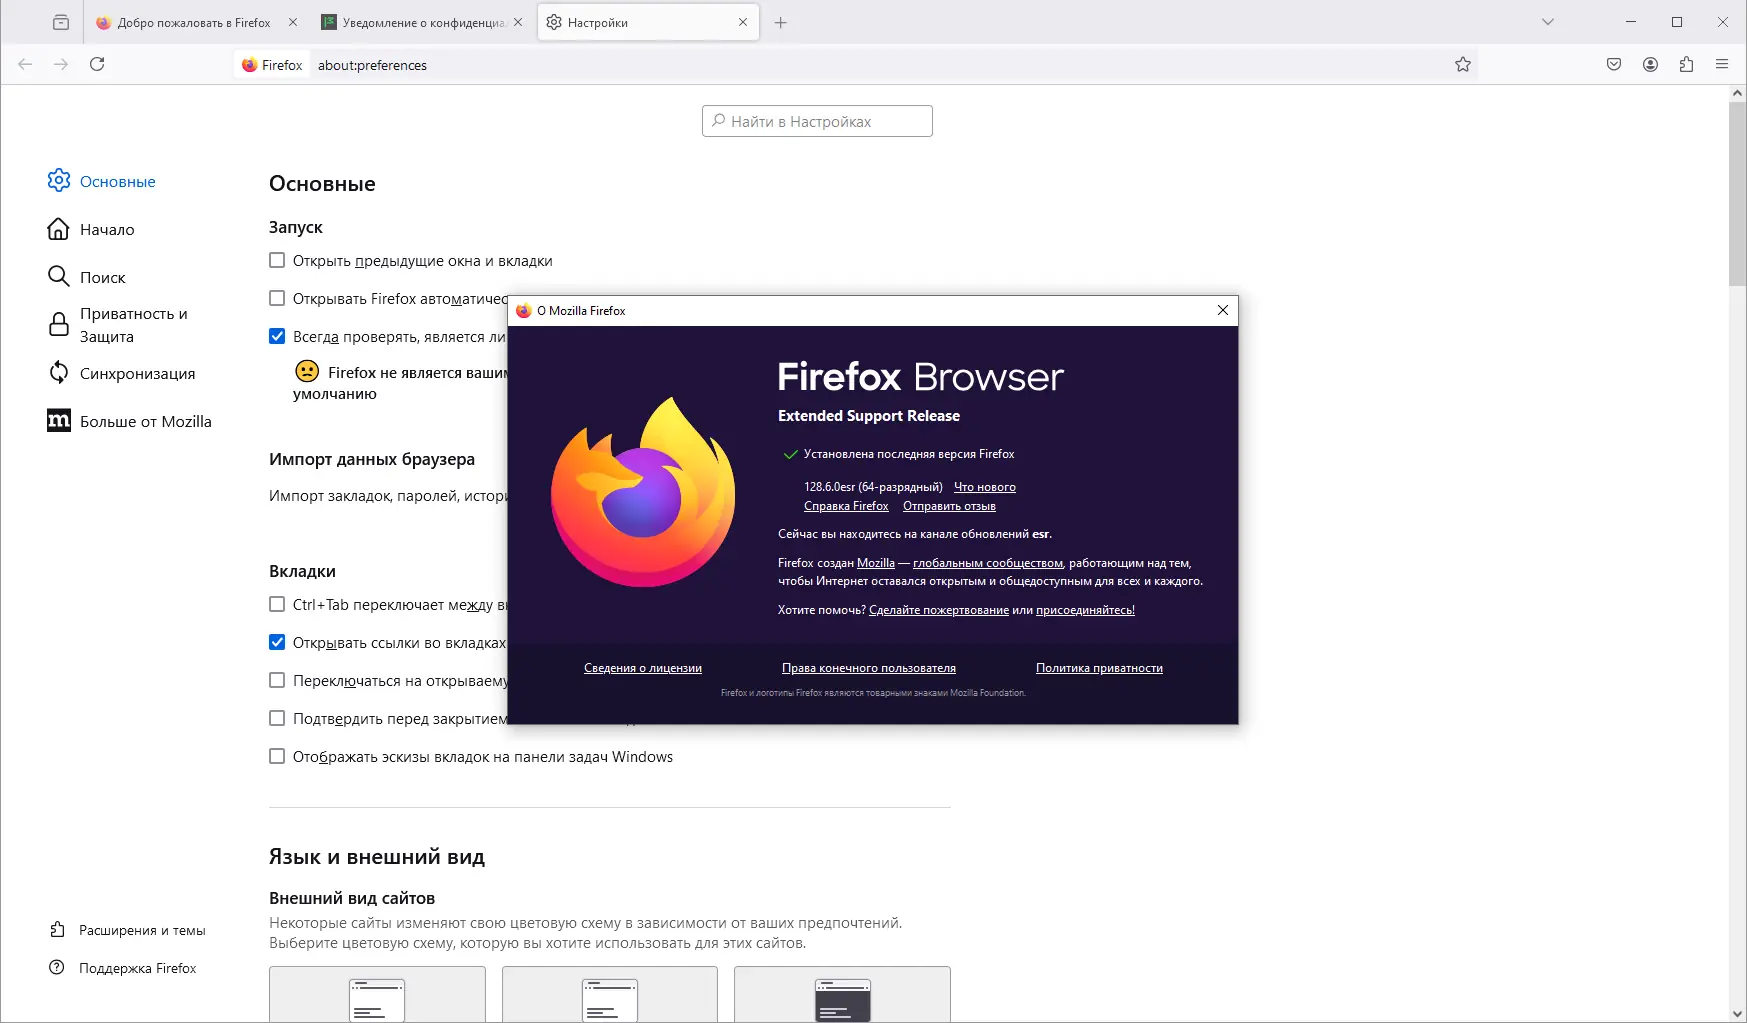Viewport: 1747px width, 1023px height.
Task: Follow the глобальным сообществом link
Action: click(988, 563)
